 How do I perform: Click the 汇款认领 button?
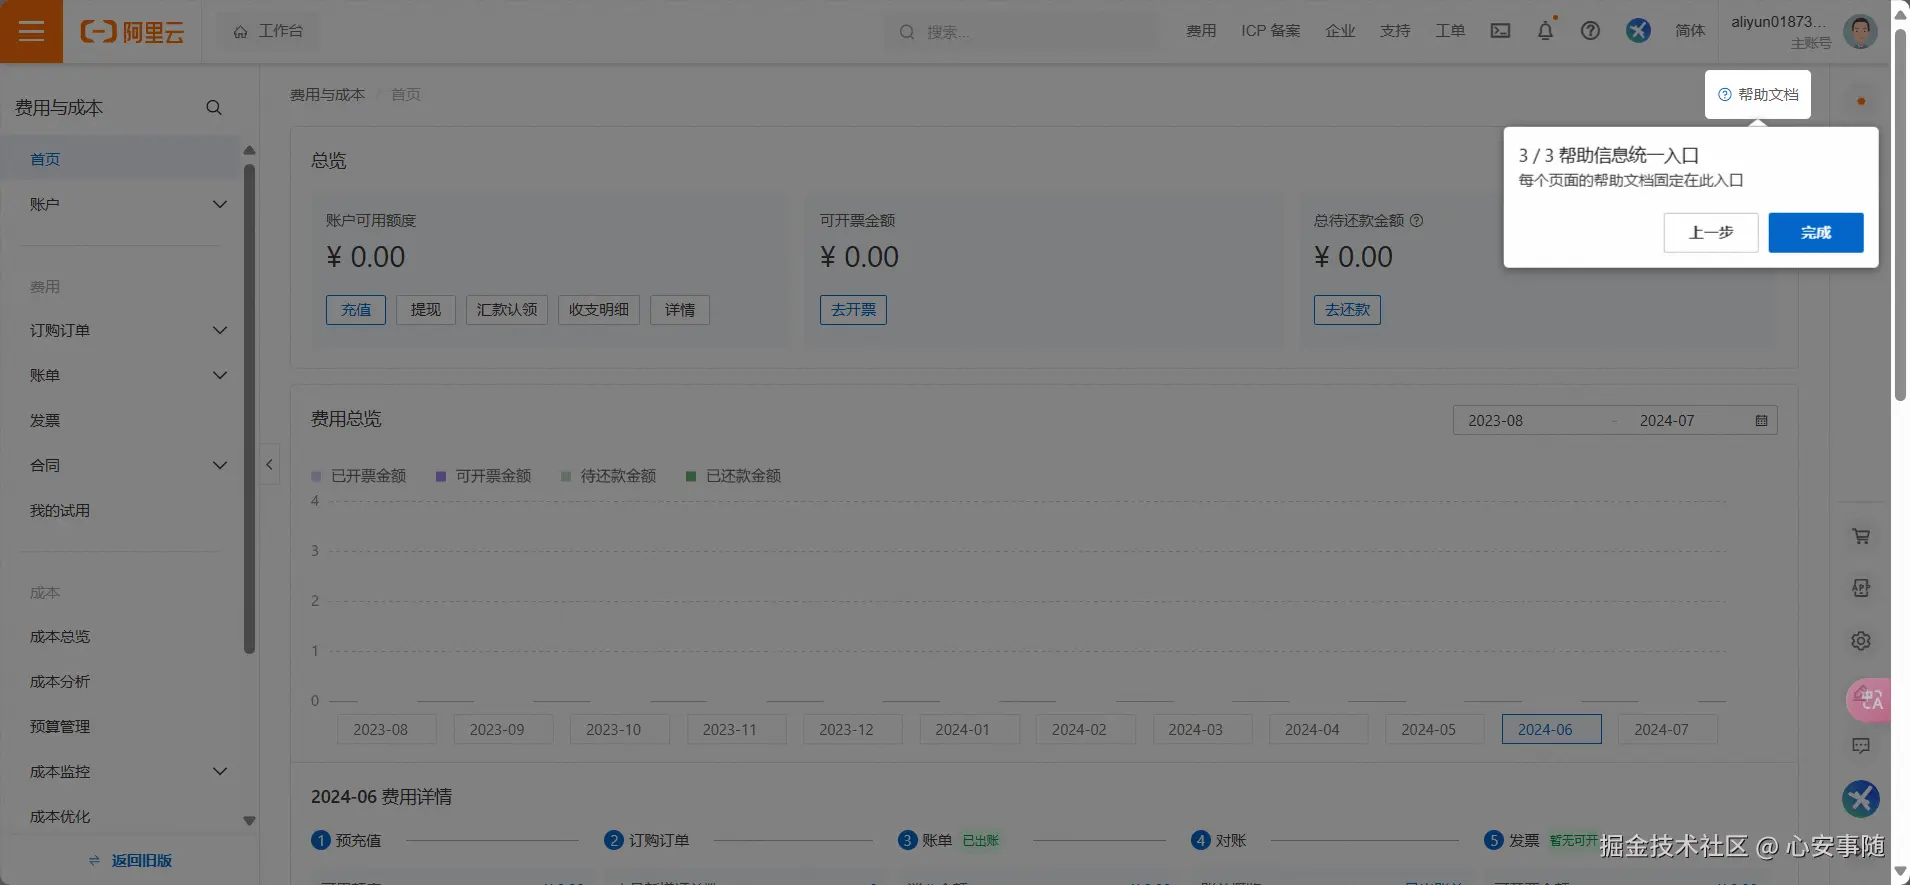[507, 310]
